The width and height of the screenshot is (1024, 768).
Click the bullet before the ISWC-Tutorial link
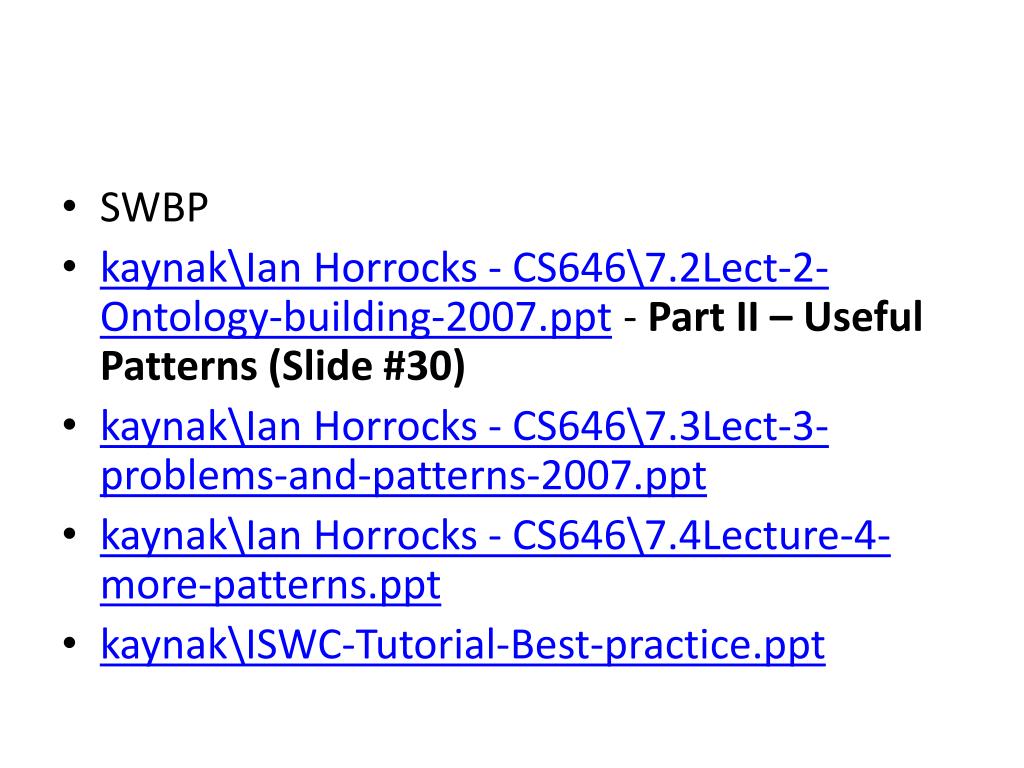click(69, 644)
